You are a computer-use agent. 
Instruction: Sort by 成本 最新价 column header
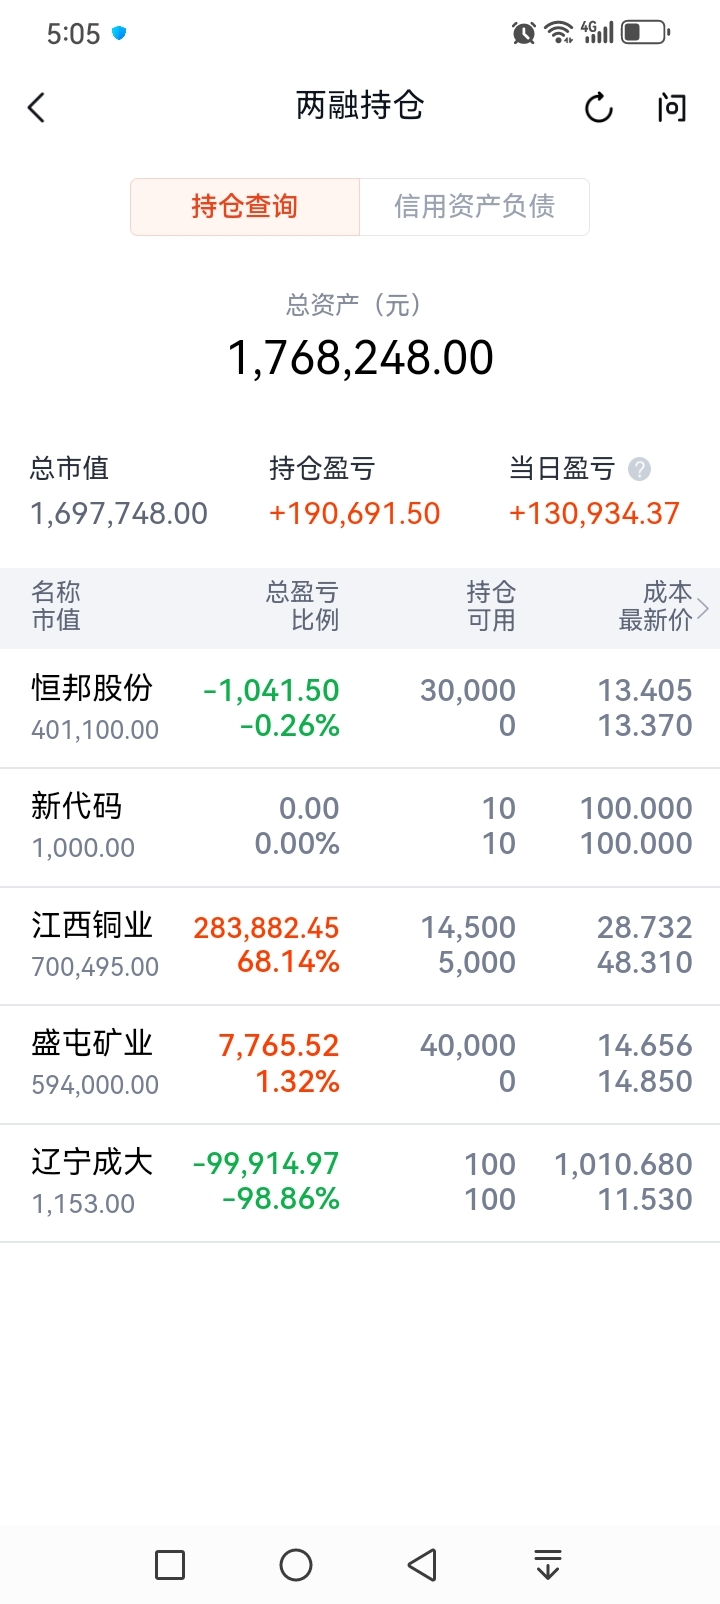(x=655, y=607)
